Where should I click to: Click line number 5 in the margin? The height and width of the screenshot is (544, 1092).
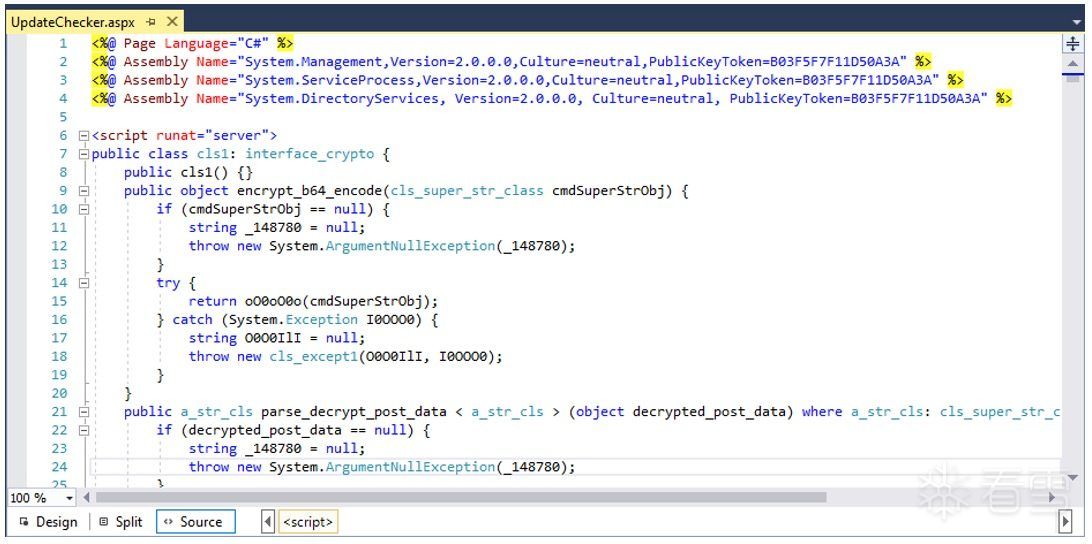tap(63, 117)
